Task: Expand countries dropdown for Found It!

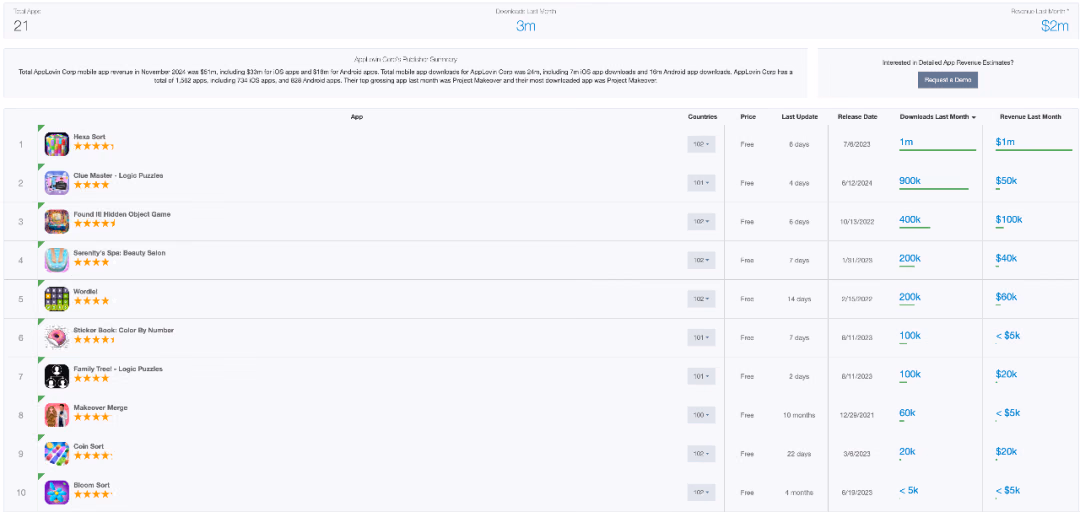Action: (701, 222)
